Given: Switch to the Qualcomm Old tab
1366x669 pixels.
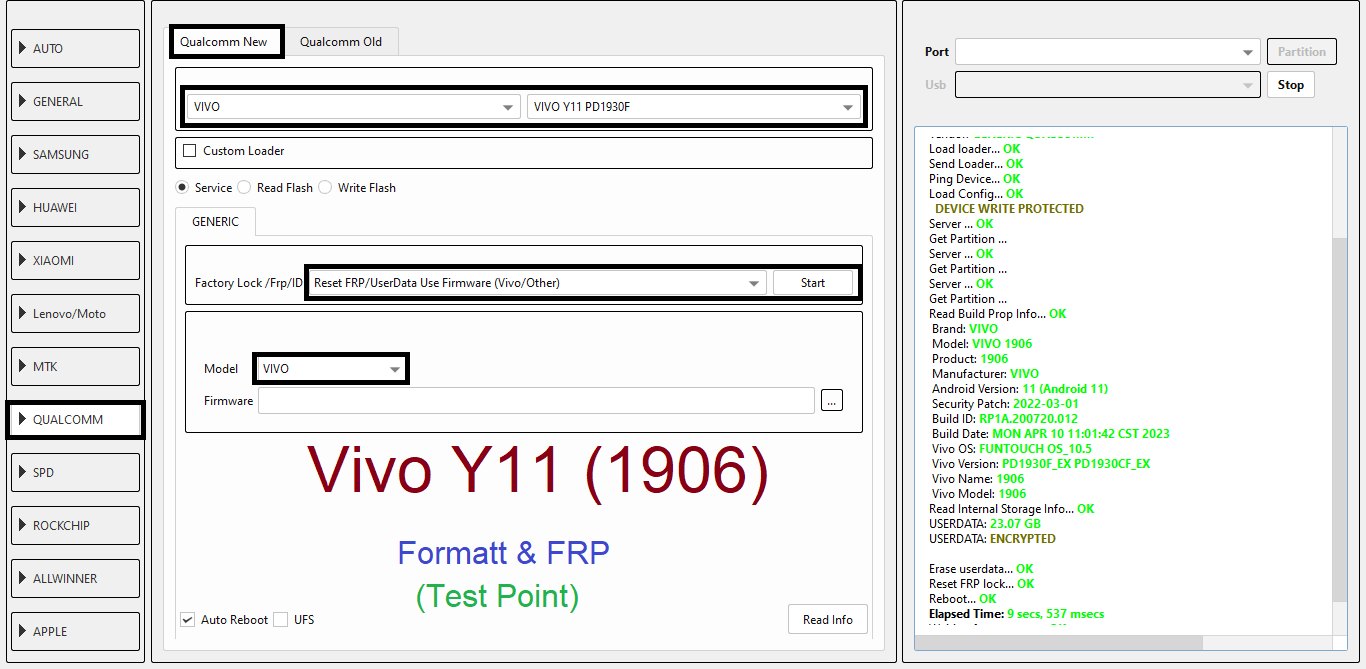Looking at the screenshot, I should point(341,42).
